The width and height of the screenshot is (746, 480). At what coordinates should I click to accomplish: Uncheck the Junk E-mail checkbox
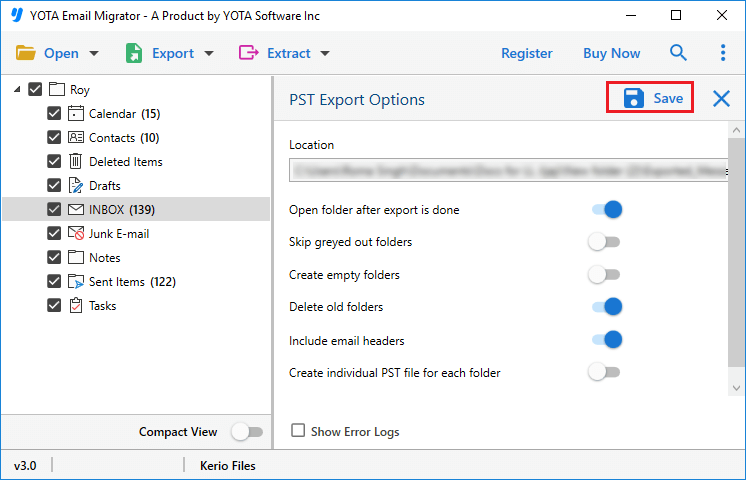pos(54,233)
